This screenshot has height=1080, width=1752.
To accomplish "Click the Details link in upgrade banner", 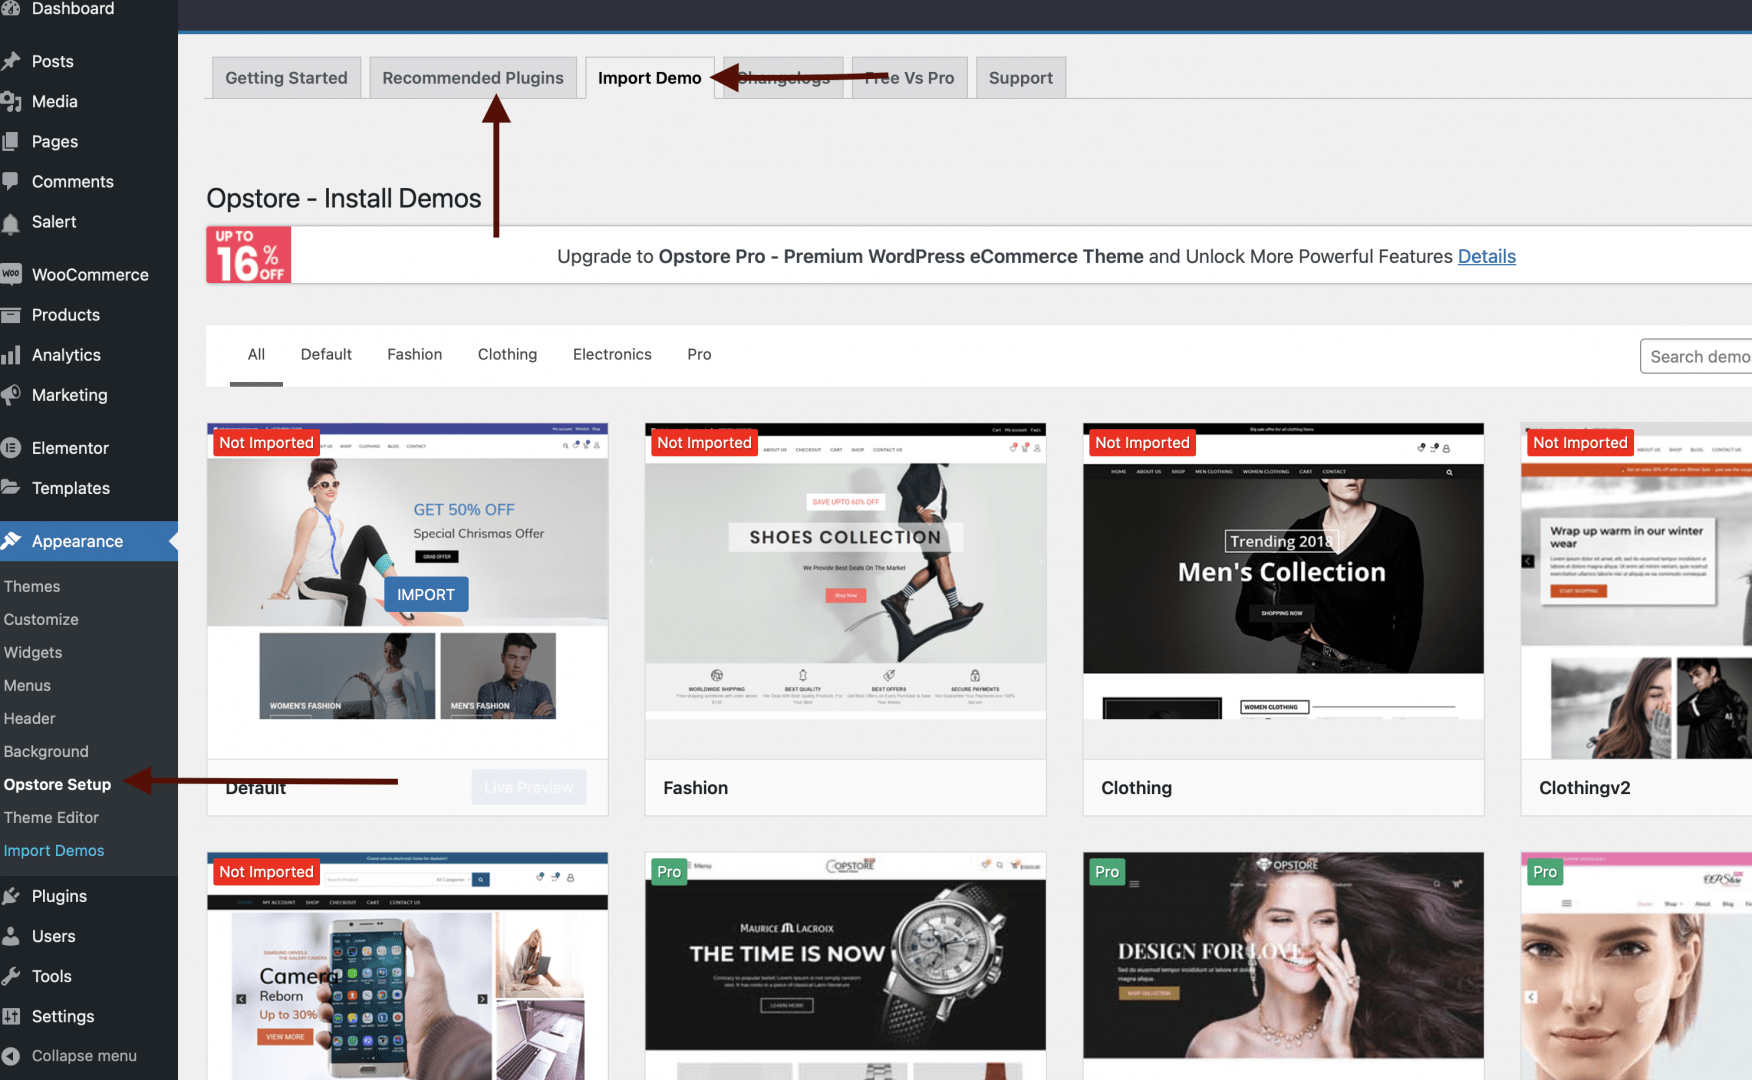I will tap(1486, 256).
